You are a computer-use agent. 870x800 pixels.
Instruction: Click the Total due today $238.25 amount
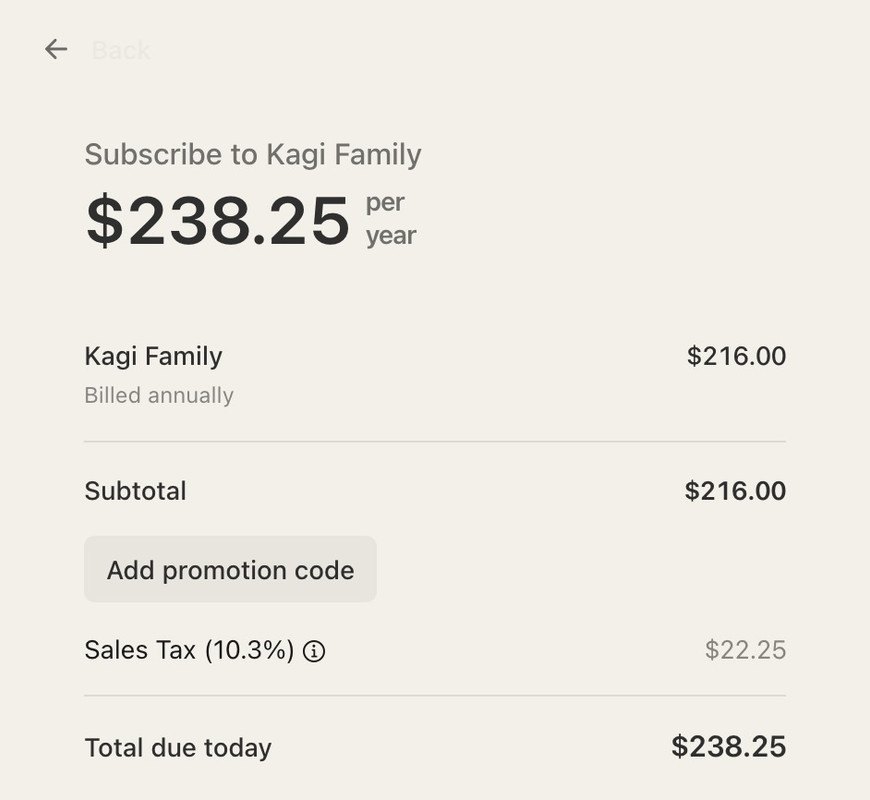[729, 747]
